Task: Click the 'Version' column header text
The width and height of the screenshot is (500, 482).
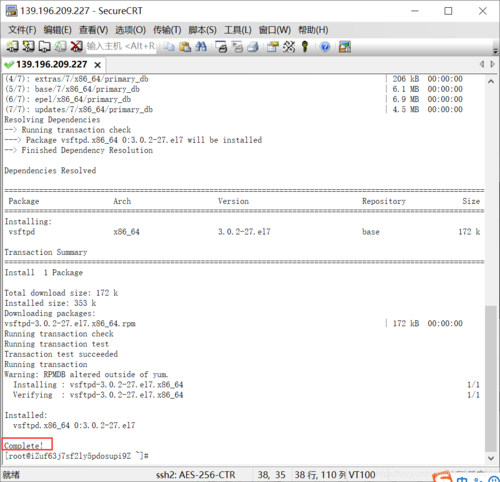Action: pos(233,201)
